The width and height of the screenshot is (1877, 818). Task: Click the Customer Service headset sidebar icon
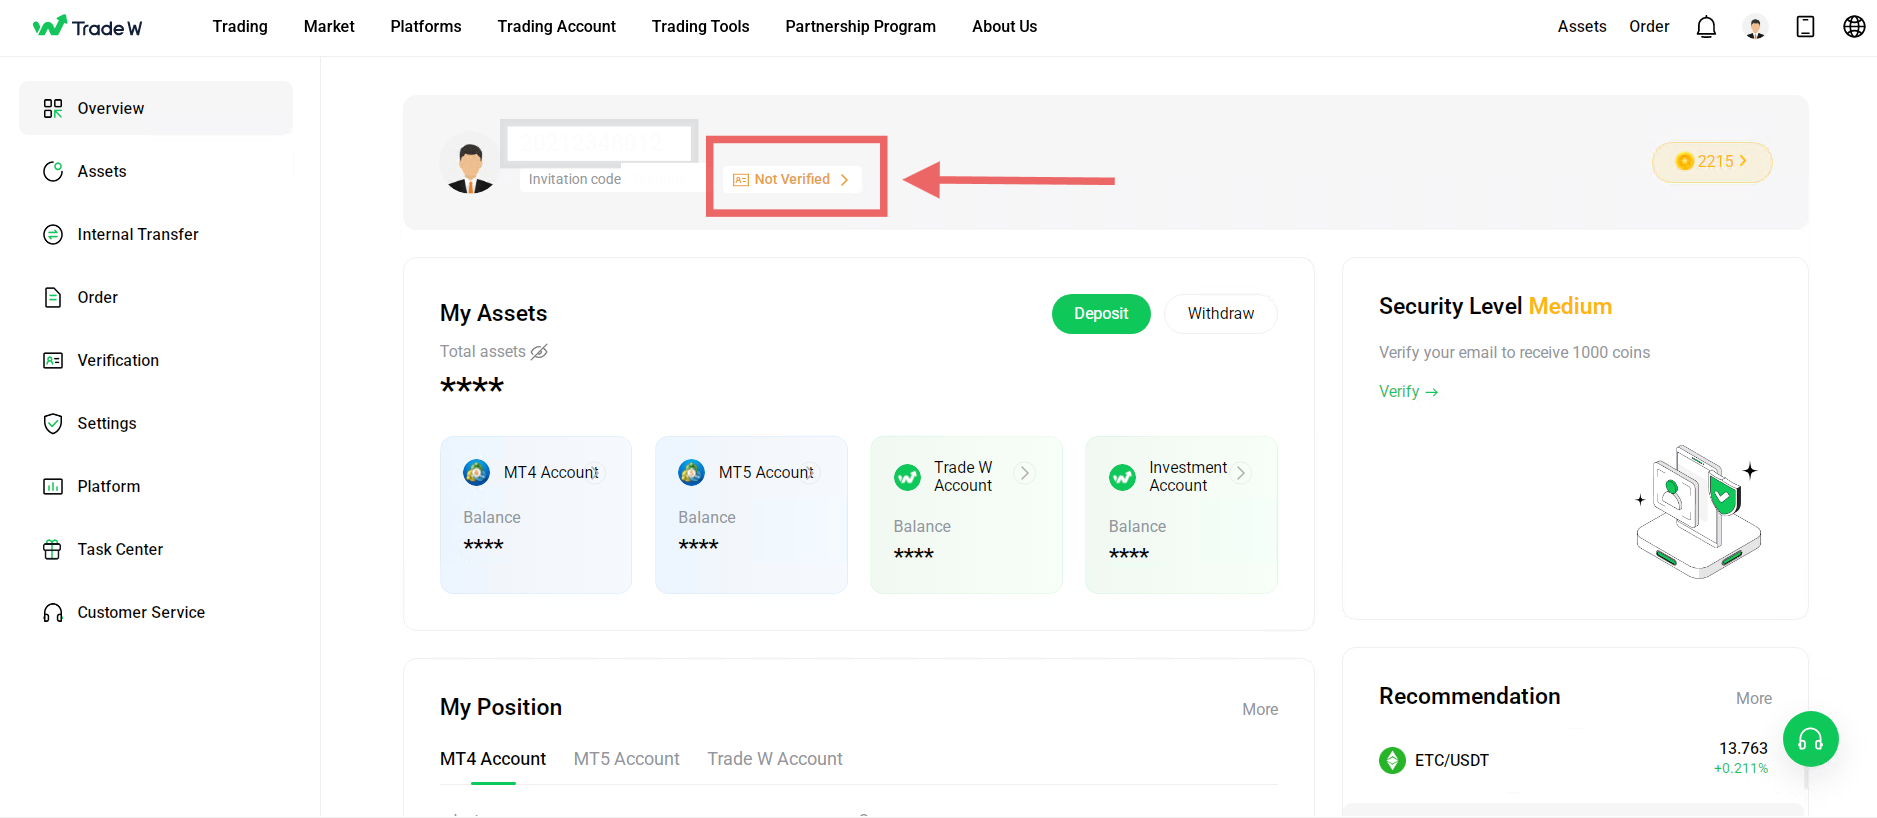(x=53, y=612)
